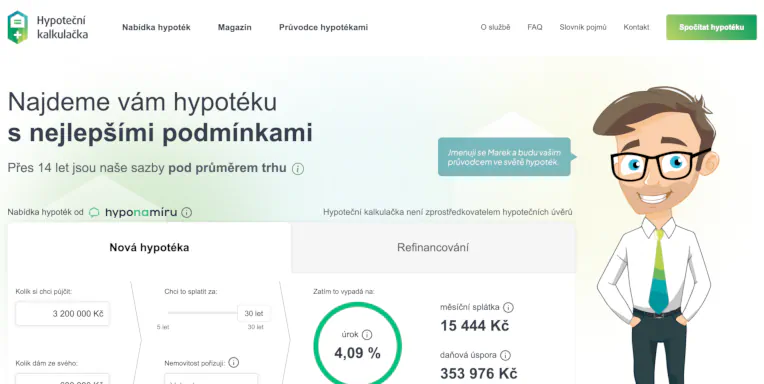Click the 'Zatím to vypadá na:' label

tap(344, 291)
